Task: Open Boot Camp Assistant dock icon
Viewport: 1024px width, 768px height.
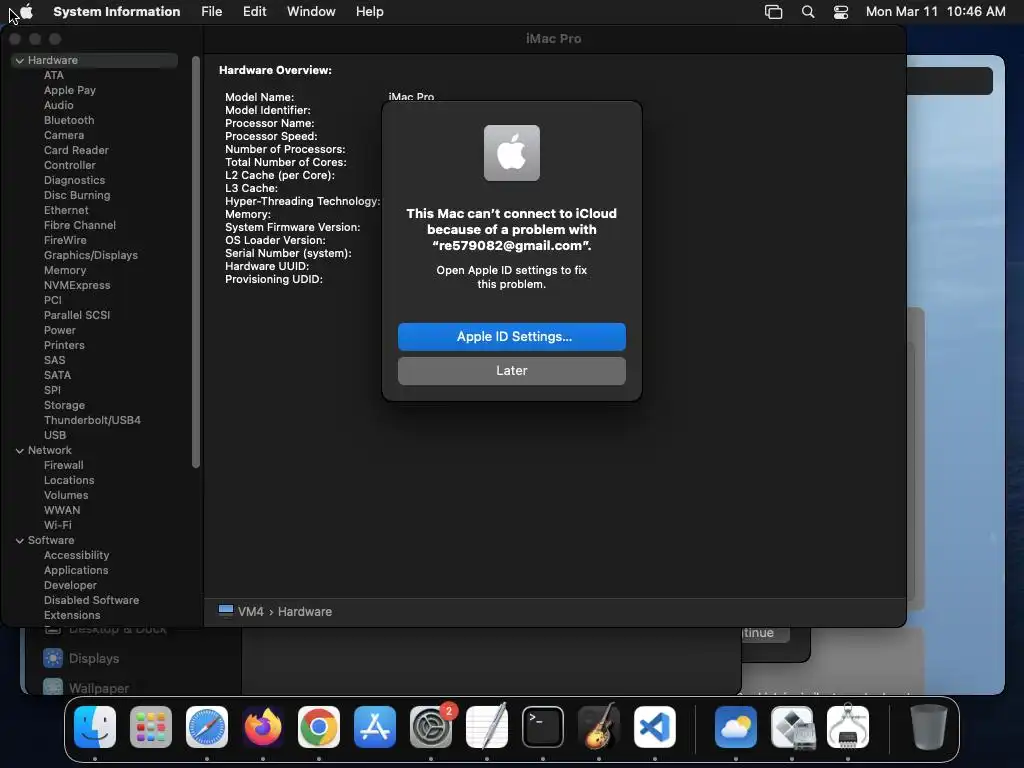Action: [x=792, y=727]
